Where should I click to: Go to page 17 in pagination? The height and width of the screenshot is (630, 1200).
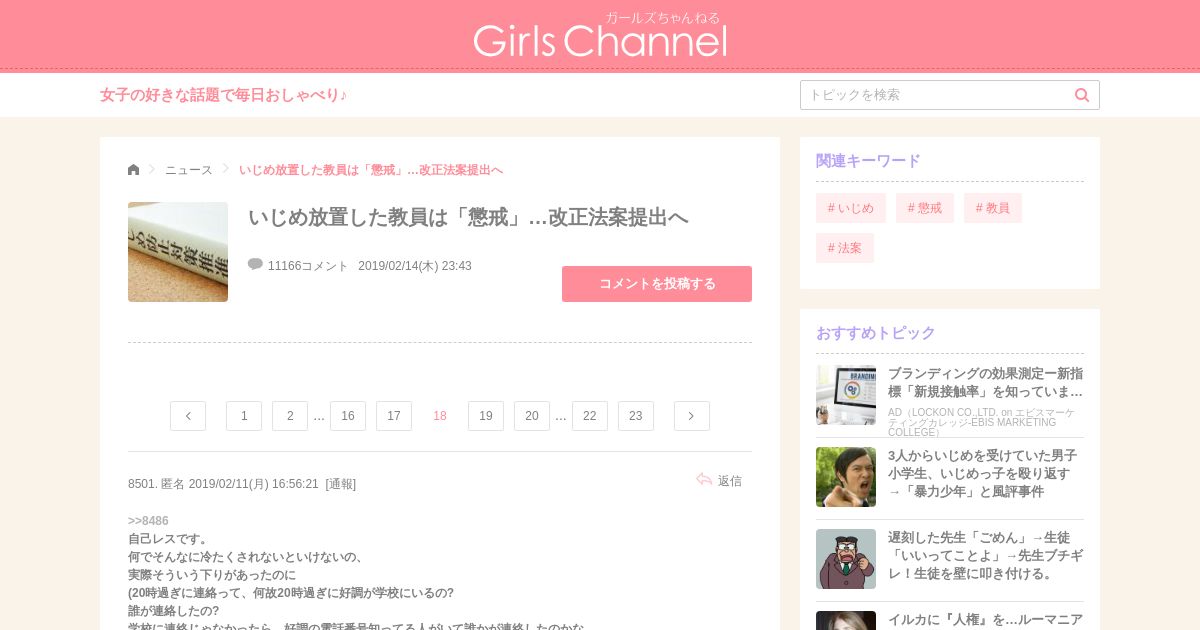click(394, 416)
